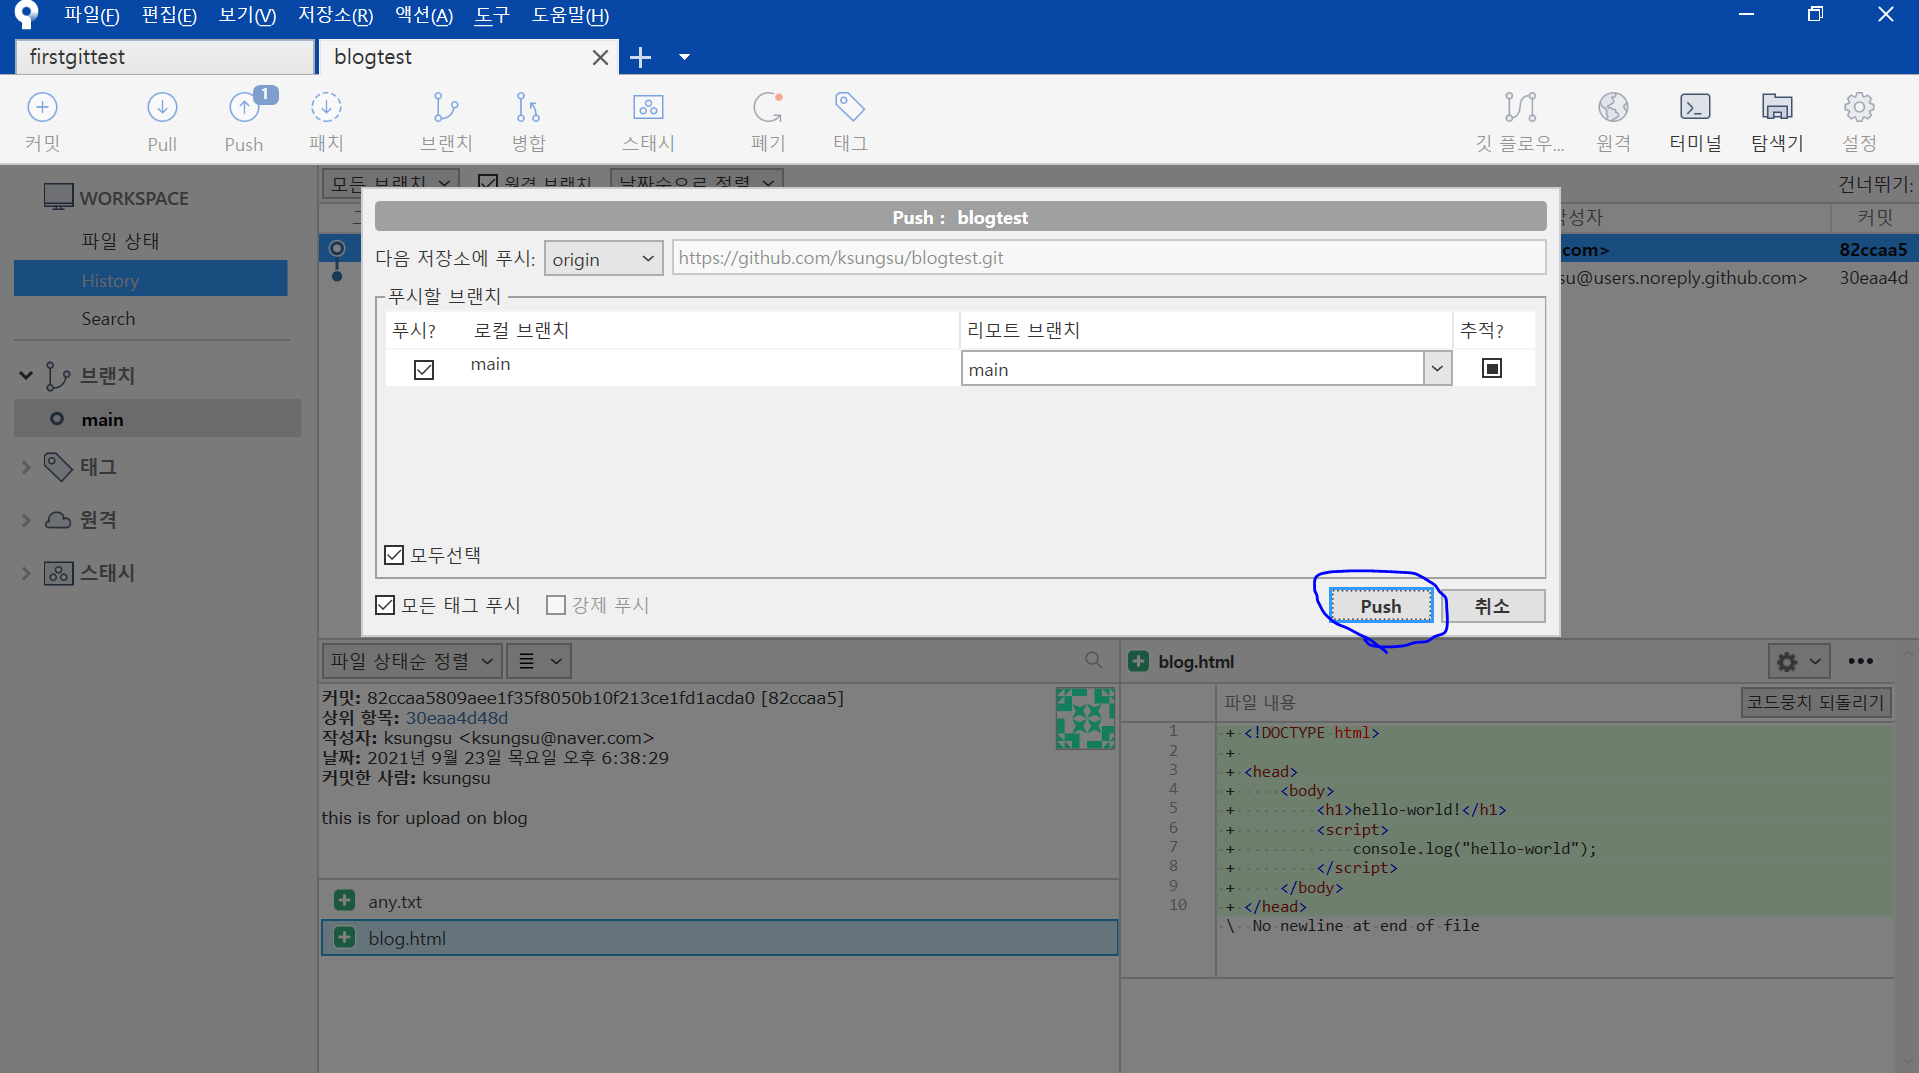This screenshot has width=1919, height=1073.
Task: Select File Status (파일 상태) in sidebar
Action: point(120,241)
